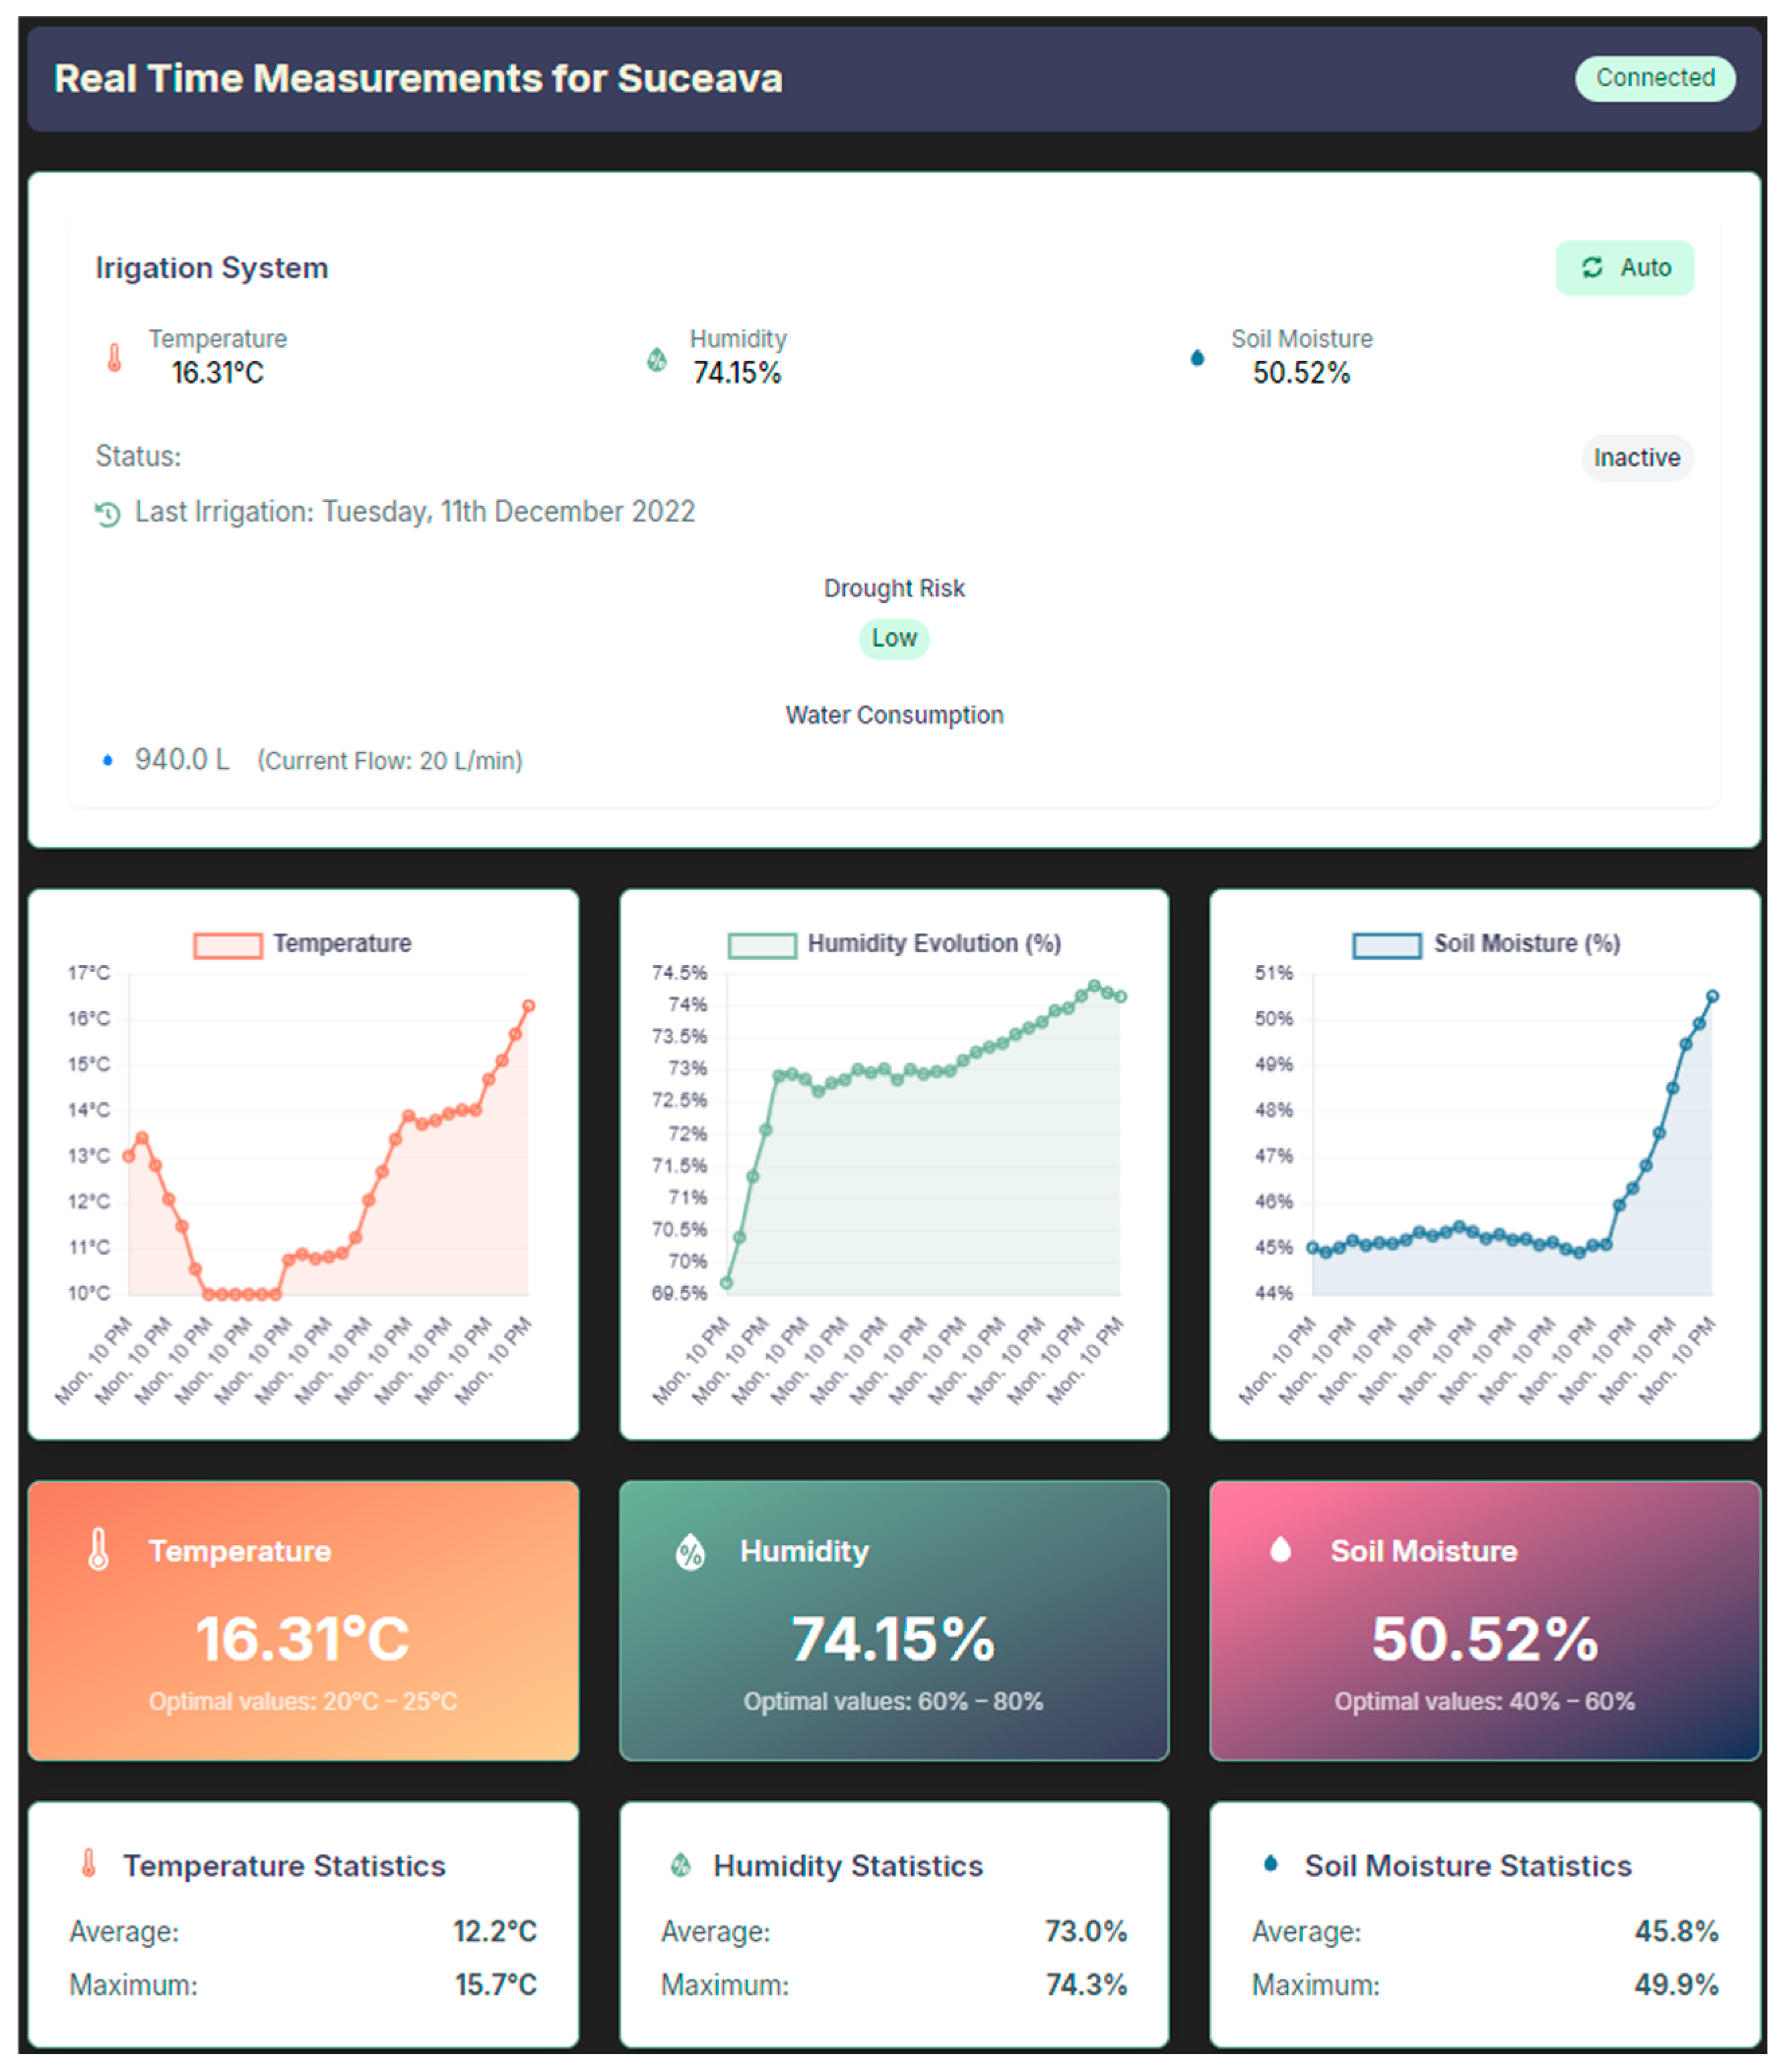
Task: Click the humidity droplet icon in Irrigation System
Action: (x=657, y=359)
